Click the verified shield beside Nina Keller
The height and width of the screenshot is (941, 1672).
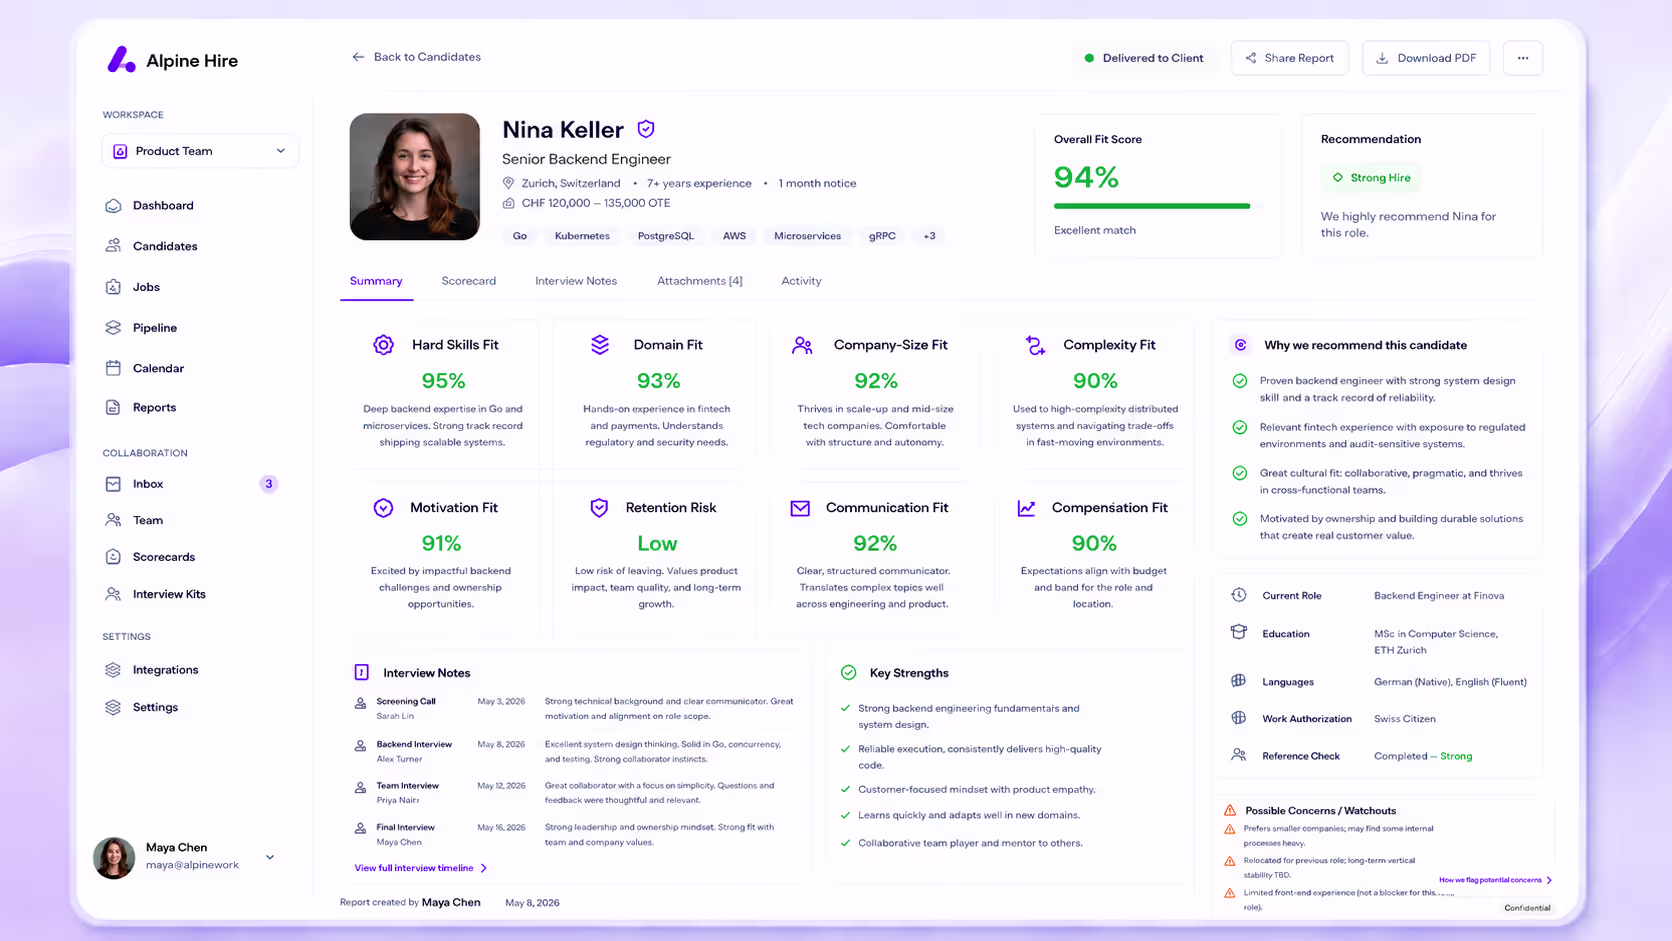click(646, 129)
